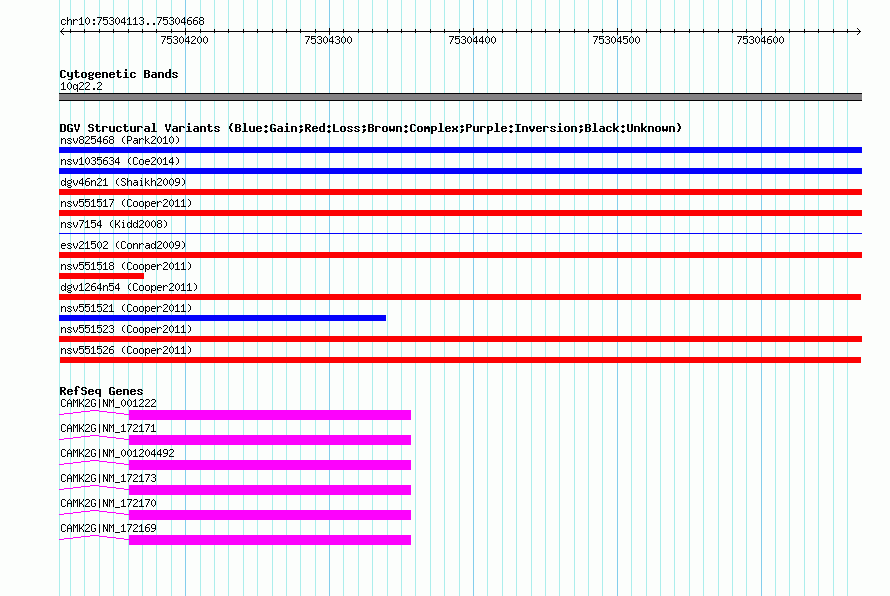Open transcript CAMK2G|NM_172170 label

(x=108, y=503)
